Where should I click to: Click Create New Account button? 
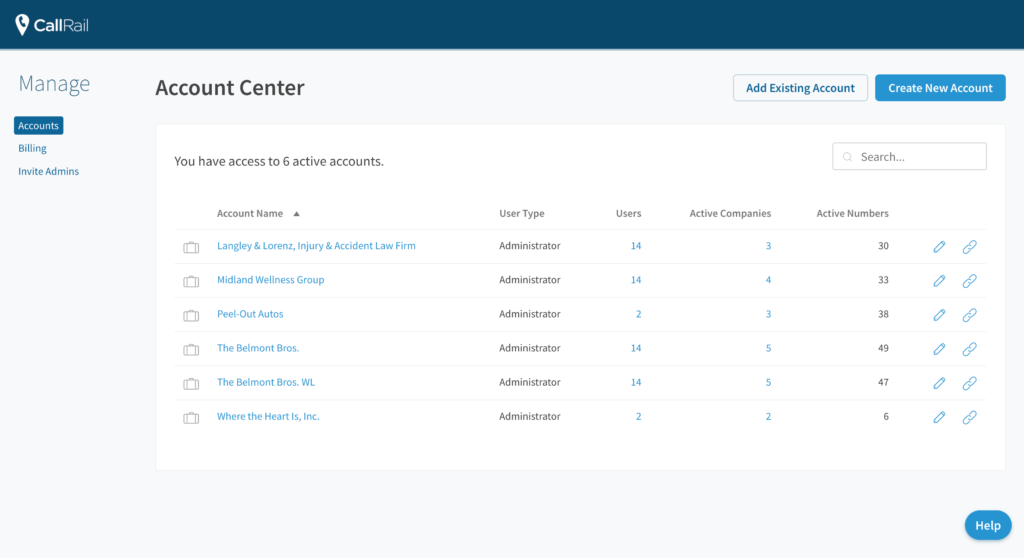(940, 88)
